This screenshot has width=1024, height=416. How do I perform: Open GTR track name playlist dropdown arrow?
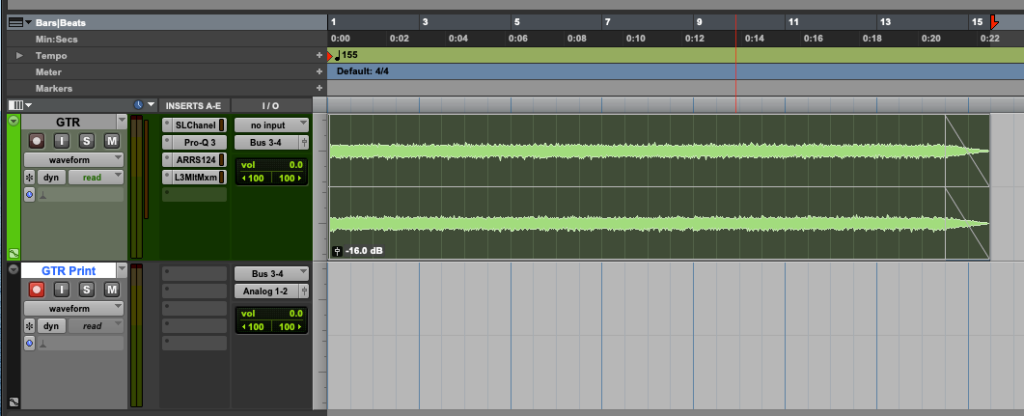click(121, 121)
